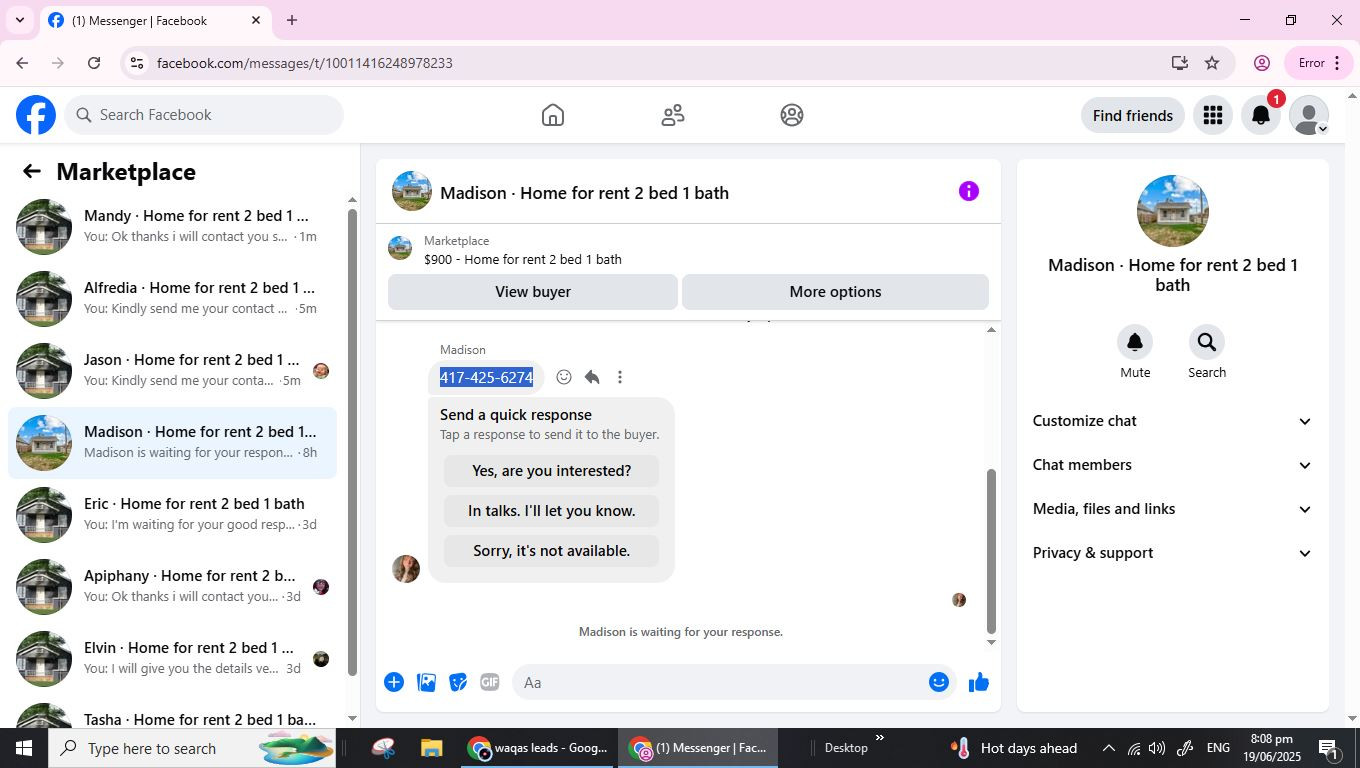Search in conversation using magnifier icon
Viewport: 1360px width, 768px height.
click(1207, 343)
